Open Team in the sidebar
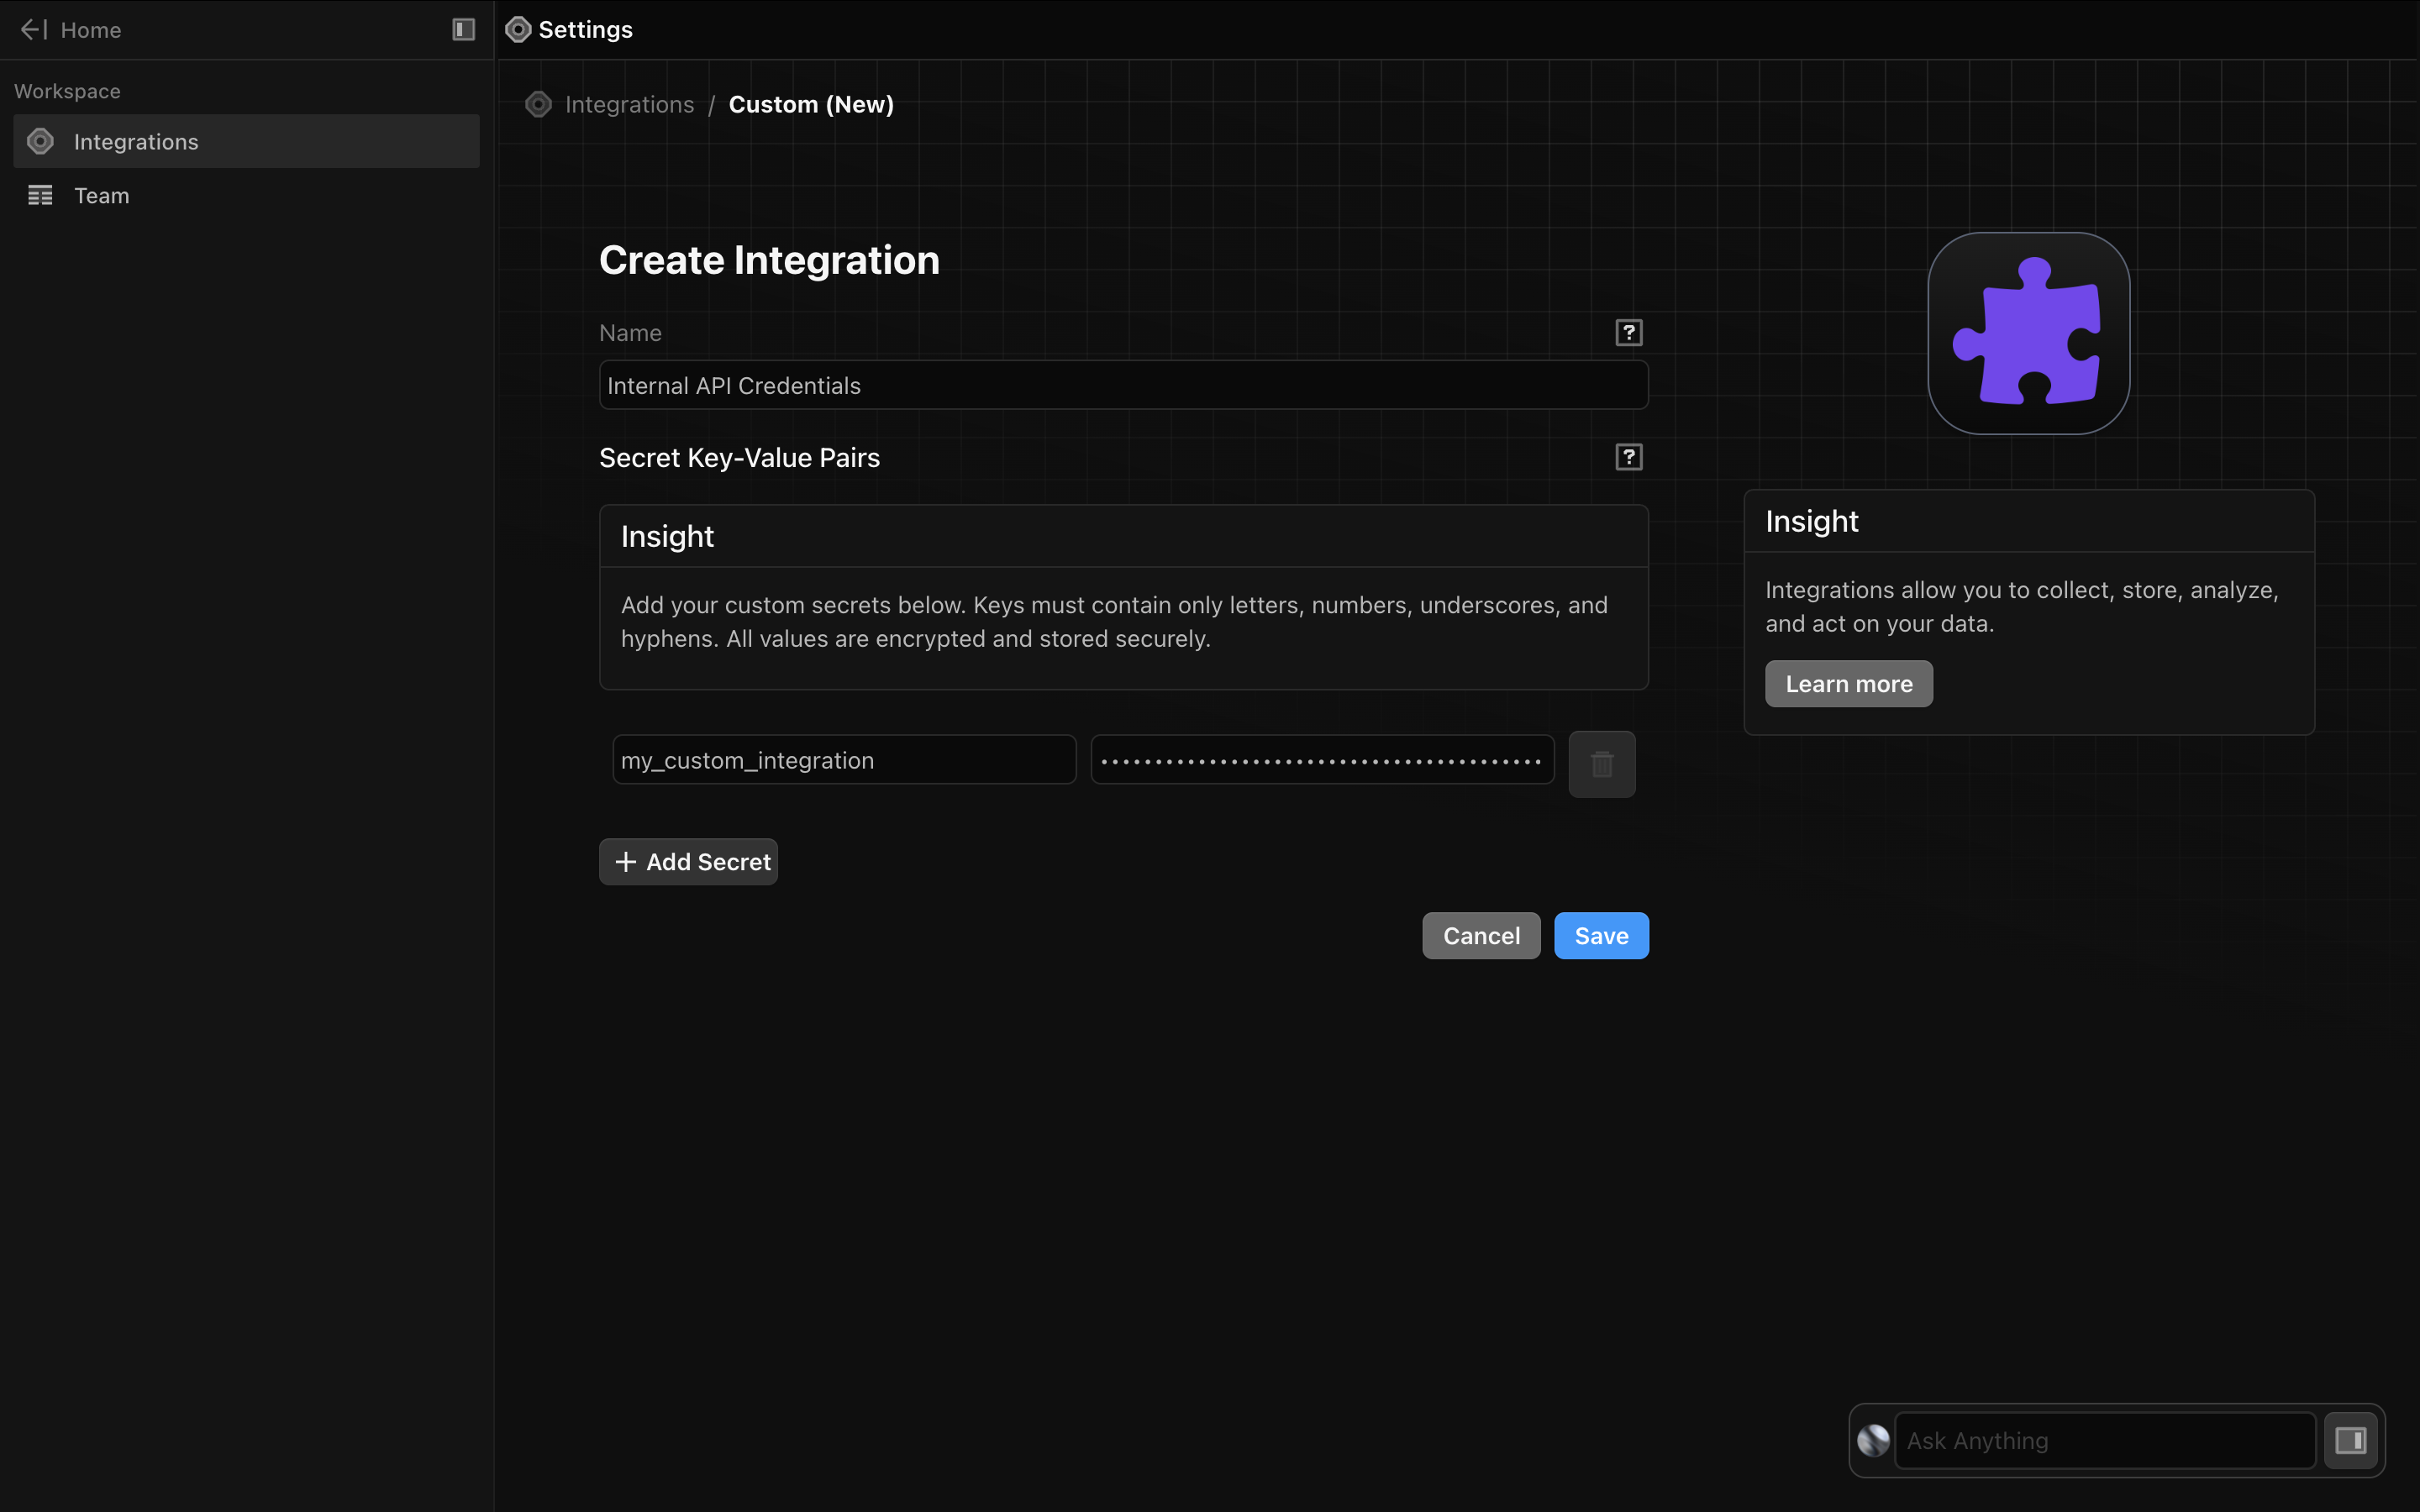 click(x=102, y=196)
